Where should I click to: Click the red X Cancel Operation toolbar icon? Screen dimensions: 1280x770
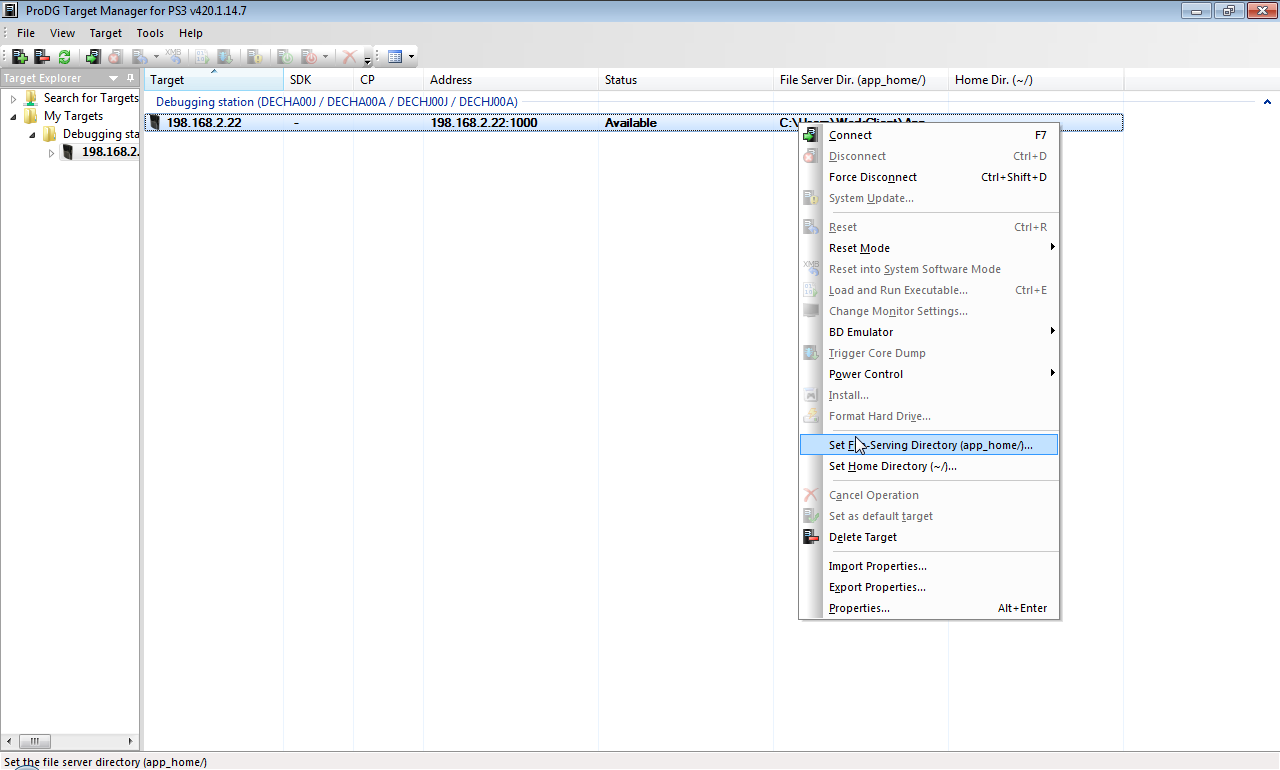tap(349, 57)
